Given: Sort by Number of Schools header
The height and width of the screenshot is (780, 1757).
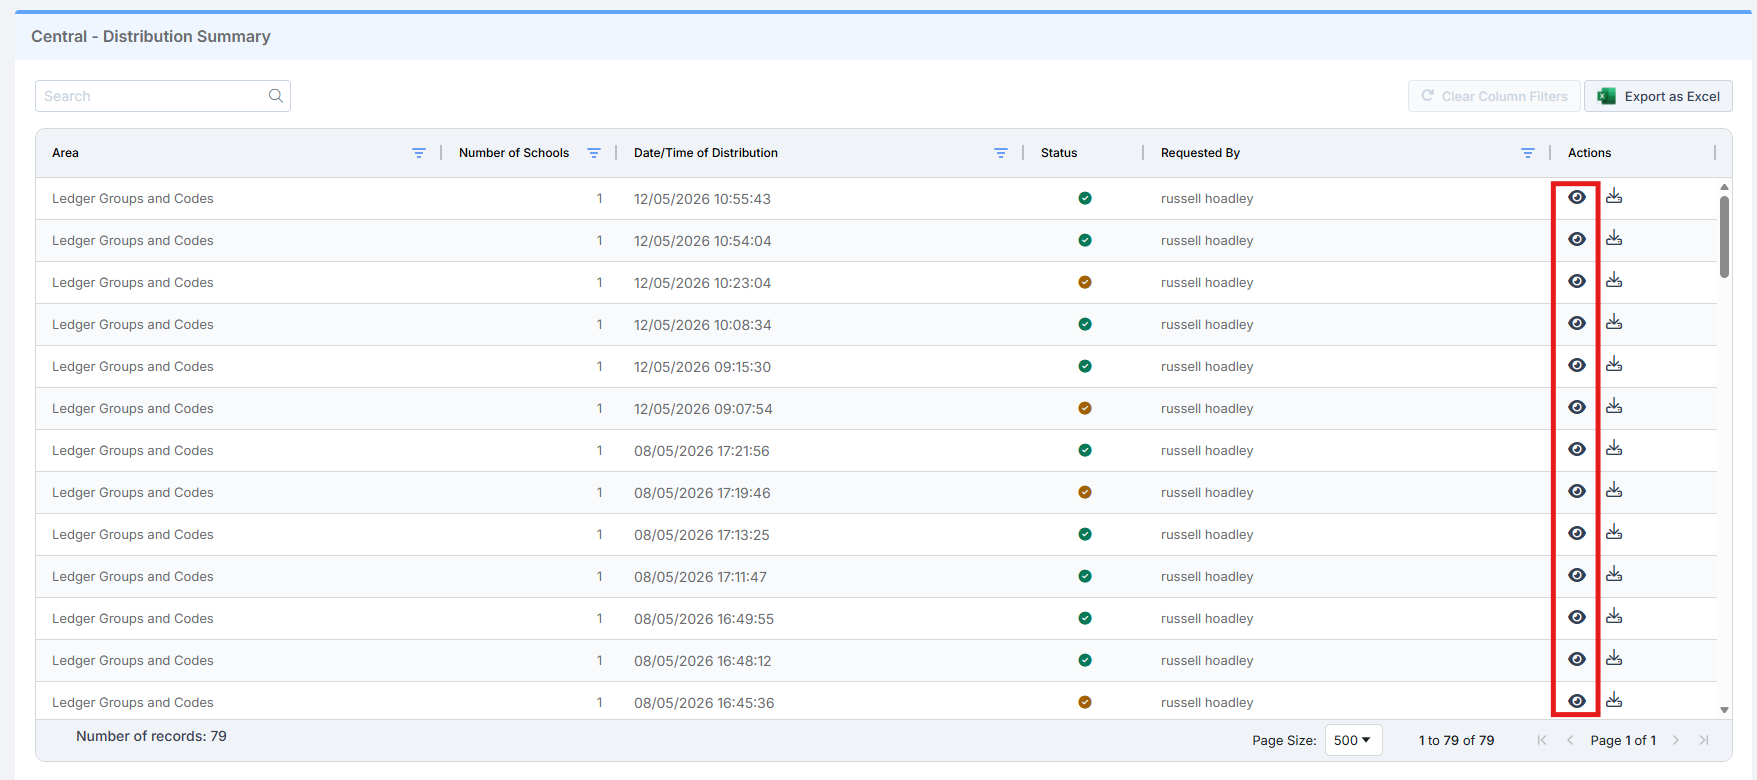Looking at the screenshot, I should (514, 153).
